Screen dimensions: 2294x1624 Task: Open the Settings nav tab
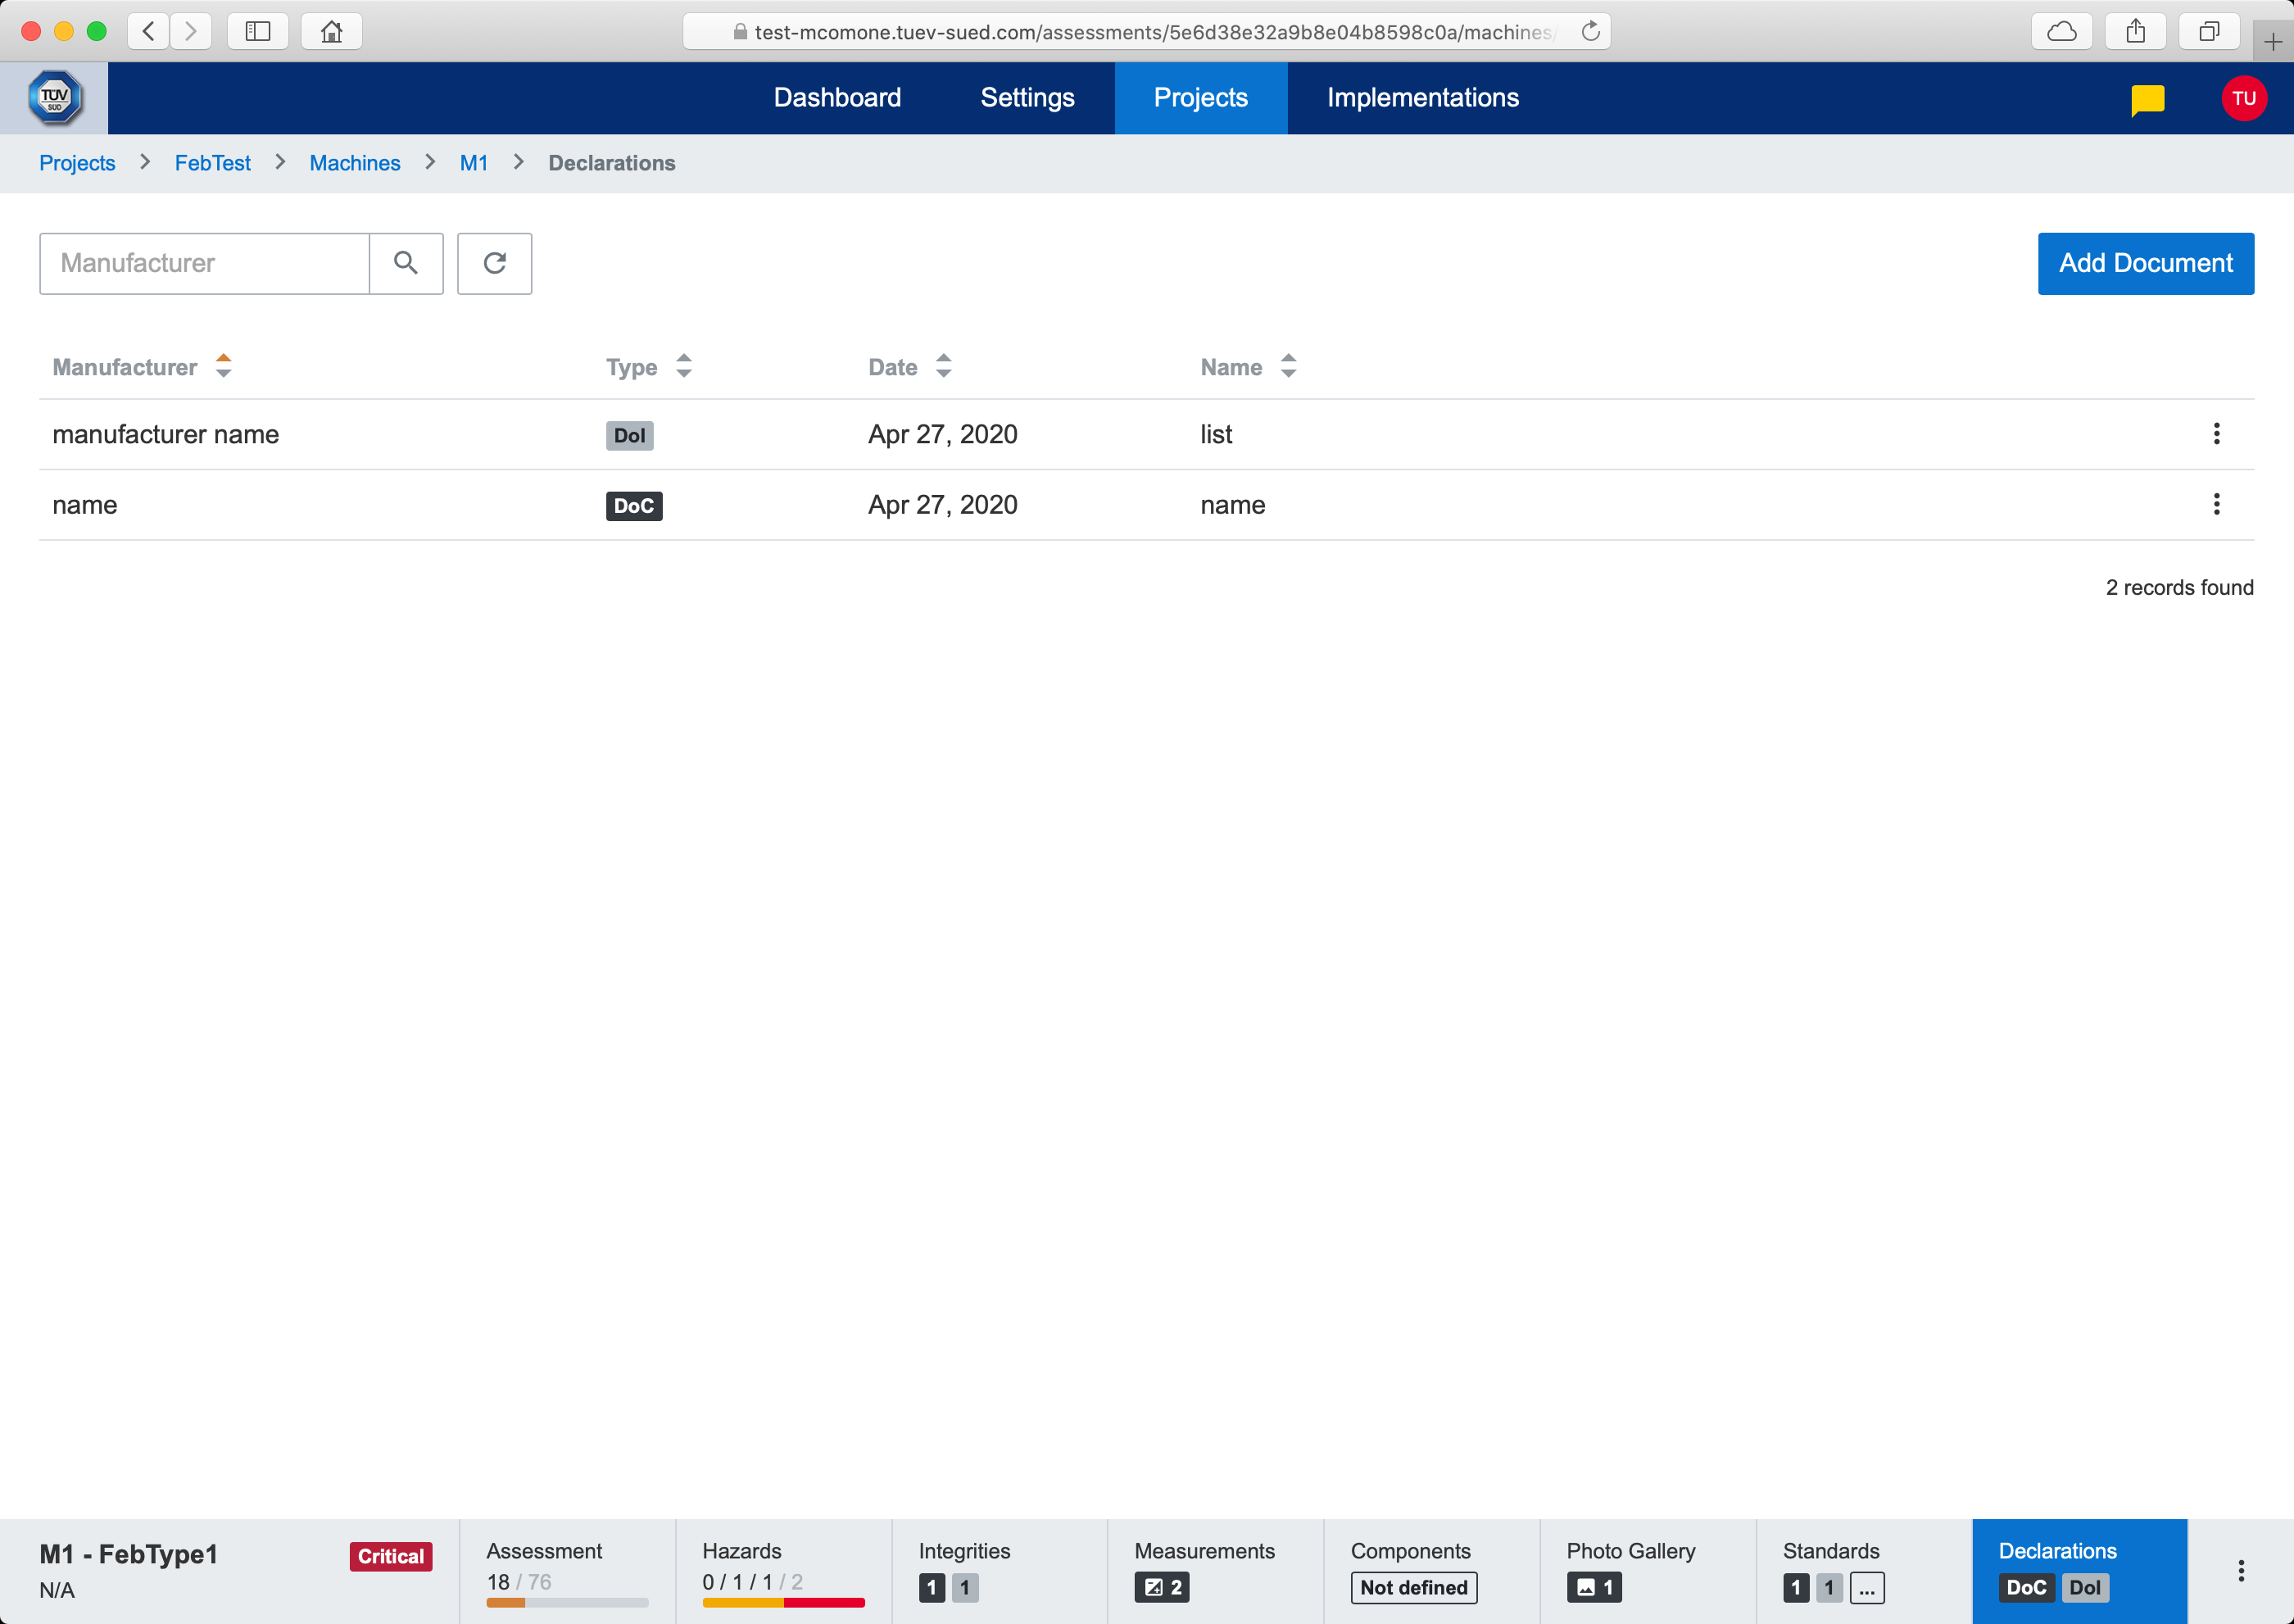1027,98
